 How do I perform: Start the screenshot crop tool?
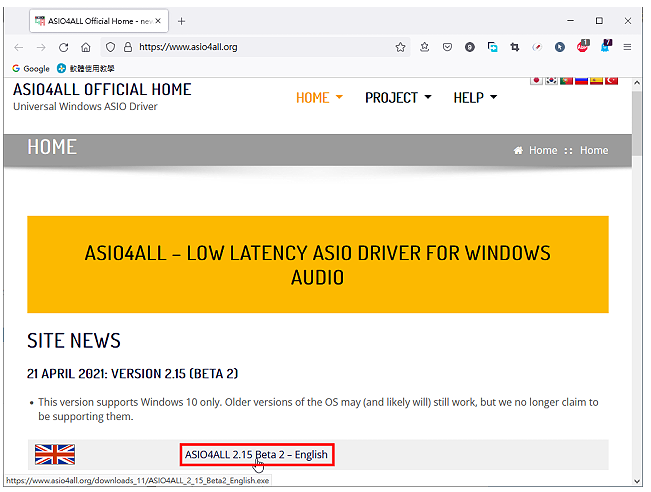click(x=515, y=47)
